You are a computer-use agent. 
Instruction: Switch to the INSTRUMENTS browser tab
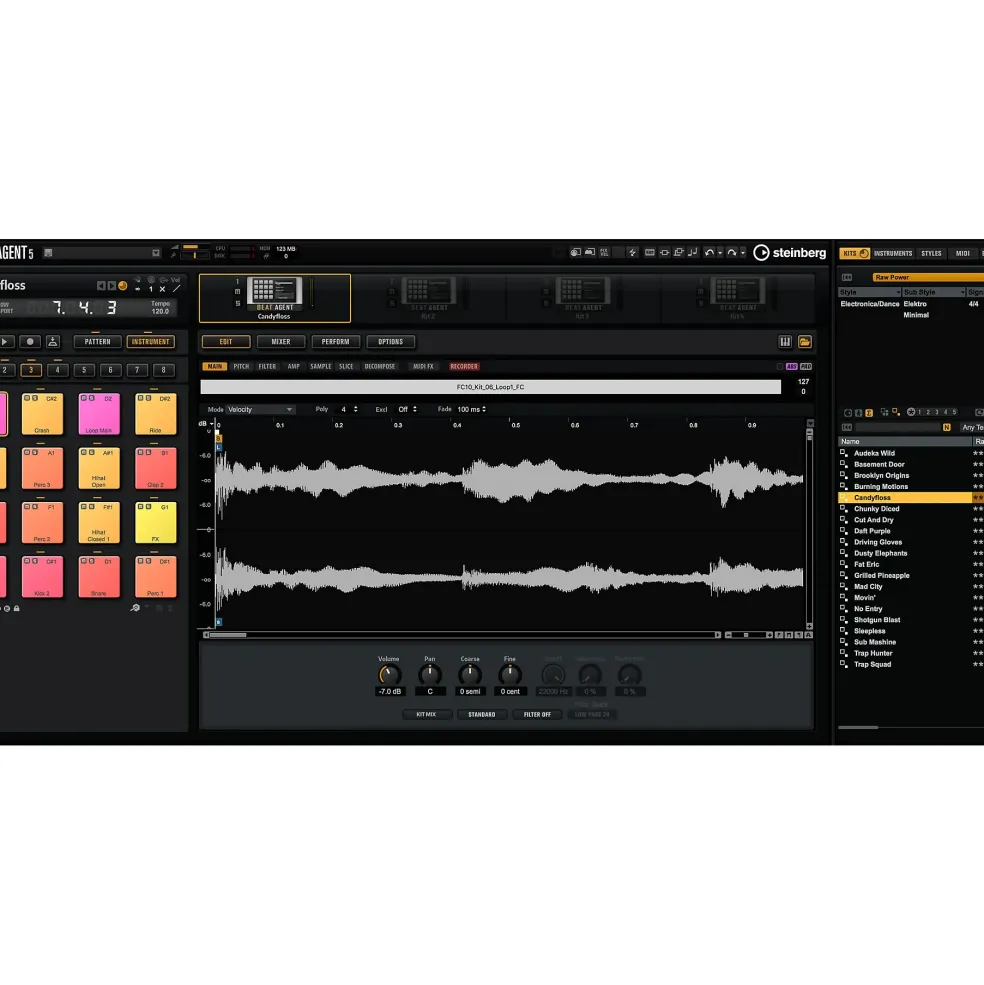pos(893,253)
